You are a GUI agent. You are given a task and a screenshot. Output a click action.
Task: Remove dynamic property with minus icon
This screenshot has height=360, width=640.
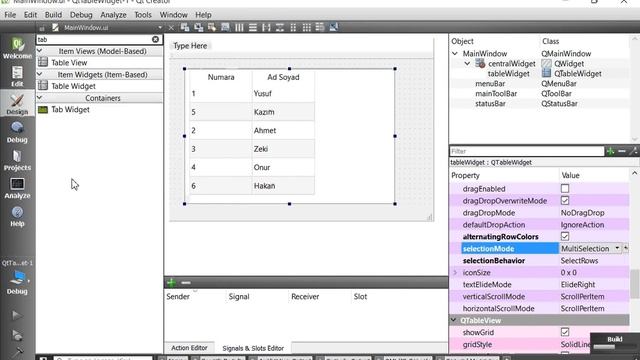click(622, 151)
